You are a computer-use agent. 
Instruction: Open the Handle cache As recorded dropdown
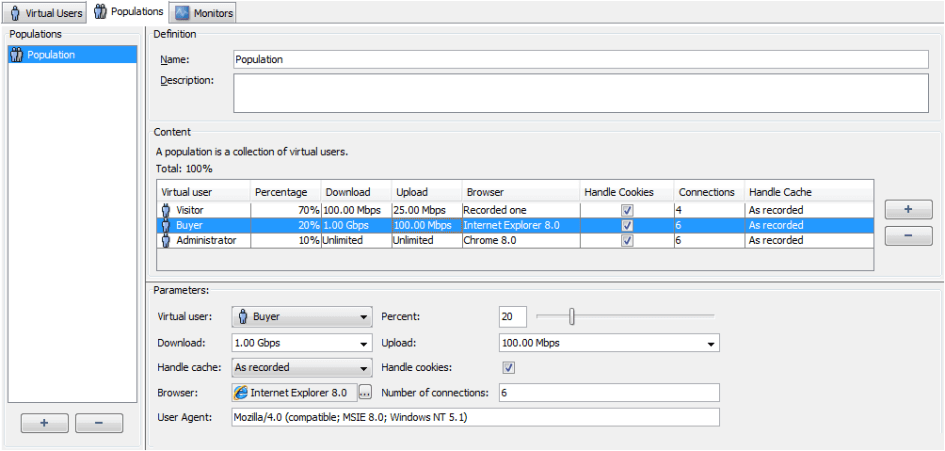[x=301, y=368]
